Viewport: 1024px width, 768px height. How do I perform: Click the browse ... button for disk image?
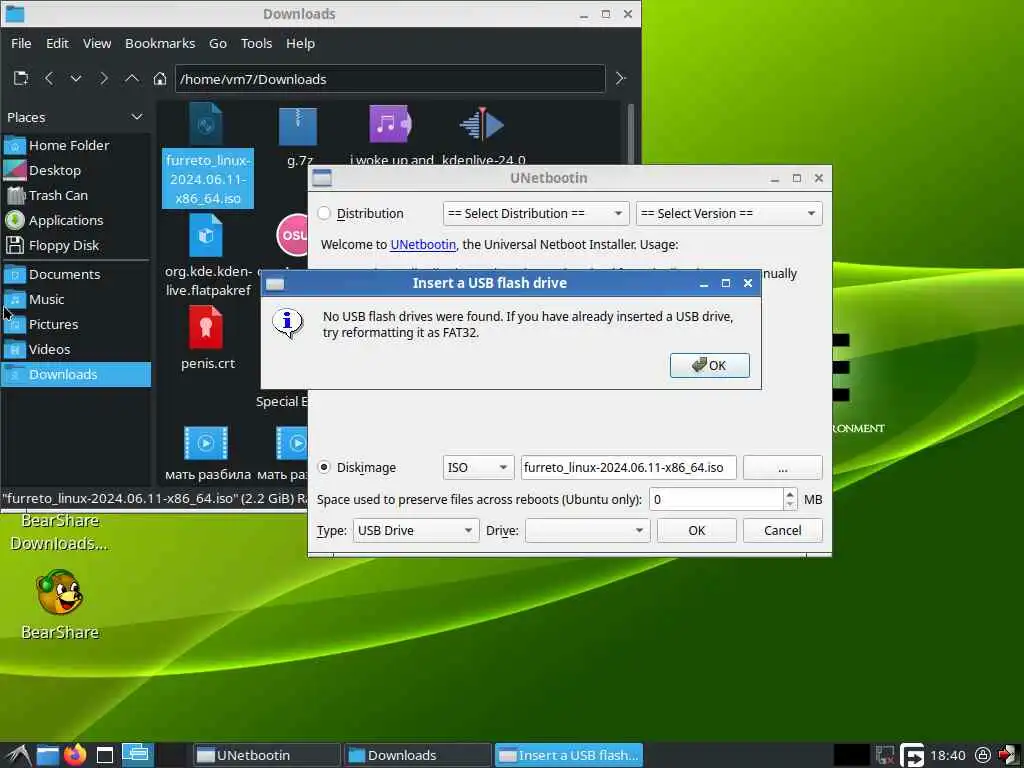[x=782, y=468]
